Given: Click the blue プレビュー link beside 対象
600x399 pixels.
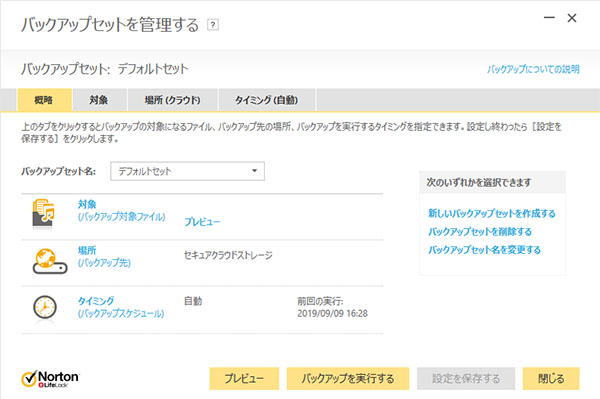Looking at the screenshot, I should (x=202, y=221).
